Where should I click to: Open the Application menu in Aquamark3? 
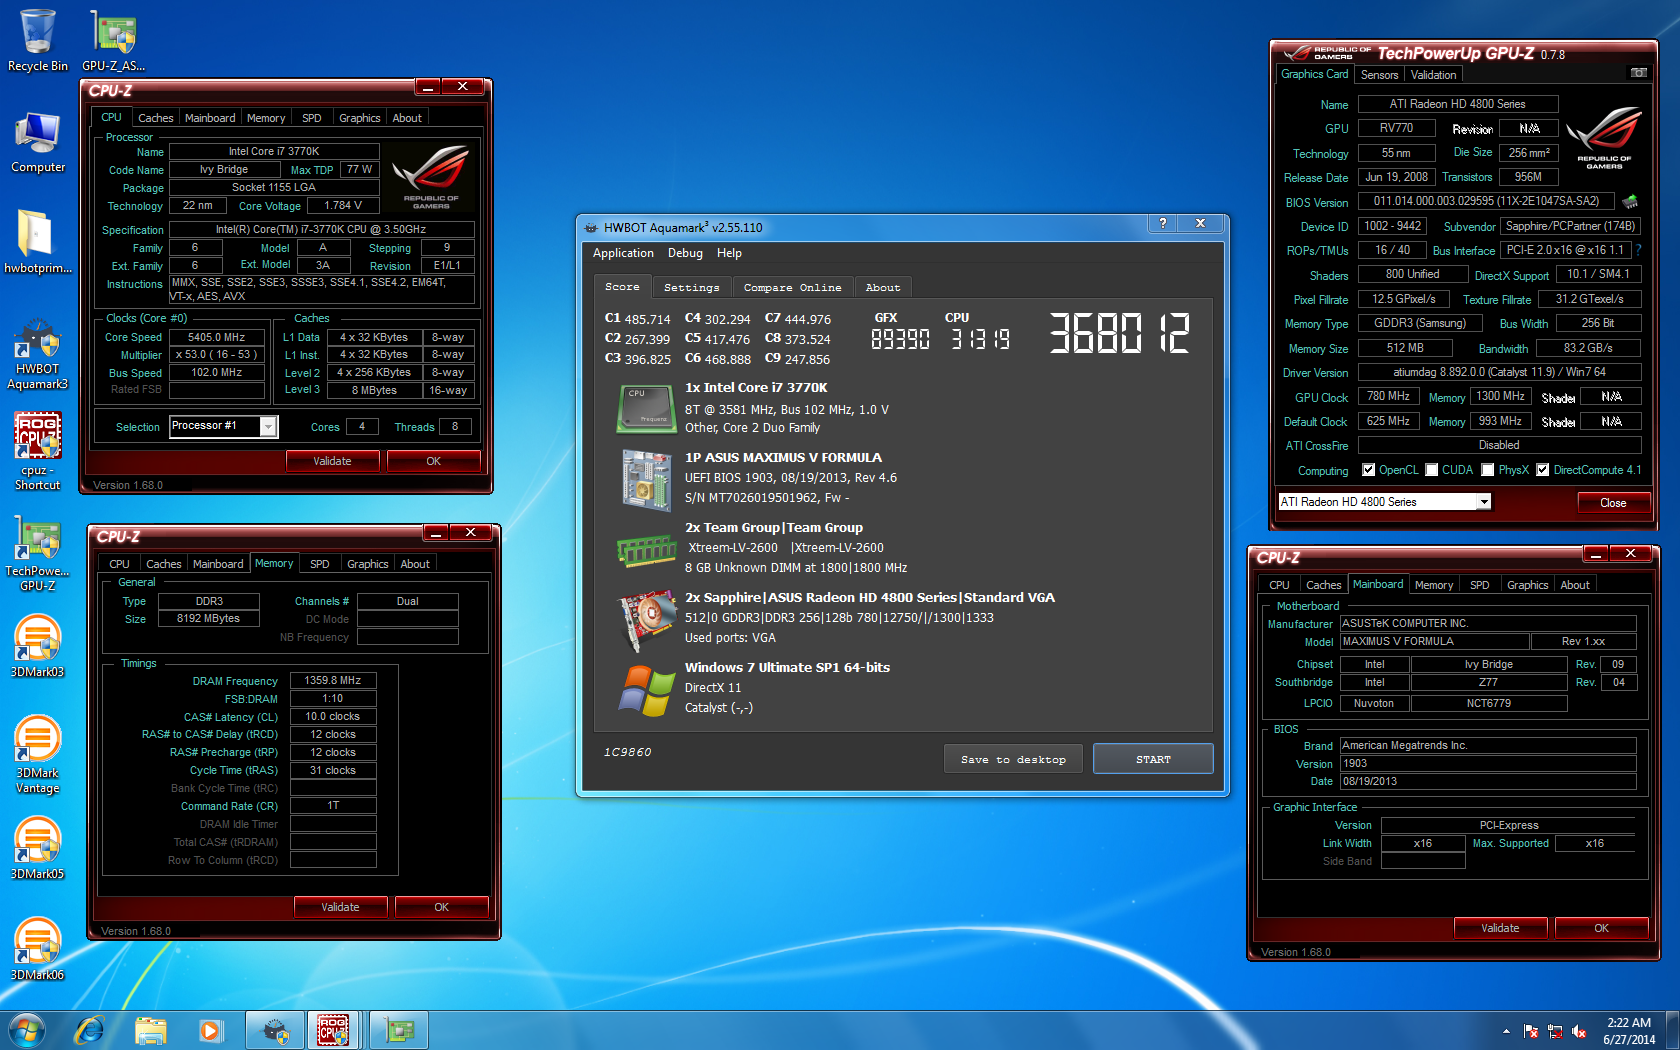click(623, 253)
